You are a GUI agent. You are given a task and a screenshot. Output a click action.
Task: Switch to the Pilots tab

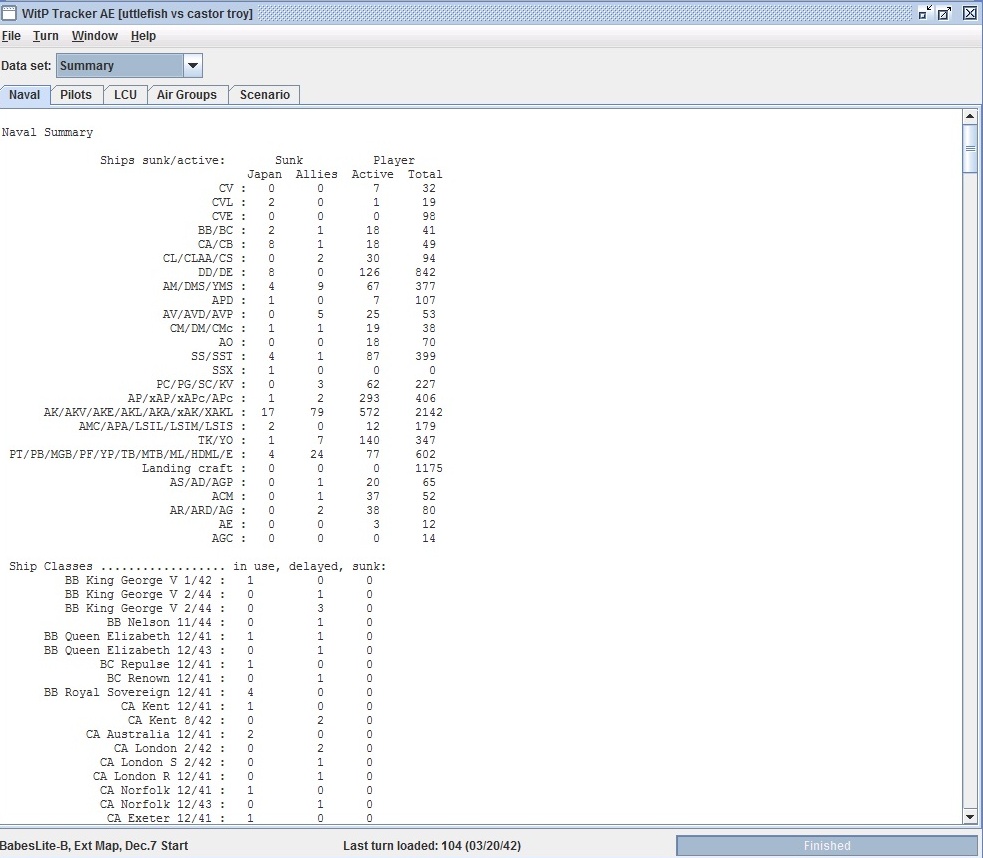click(x=76, y=95)
